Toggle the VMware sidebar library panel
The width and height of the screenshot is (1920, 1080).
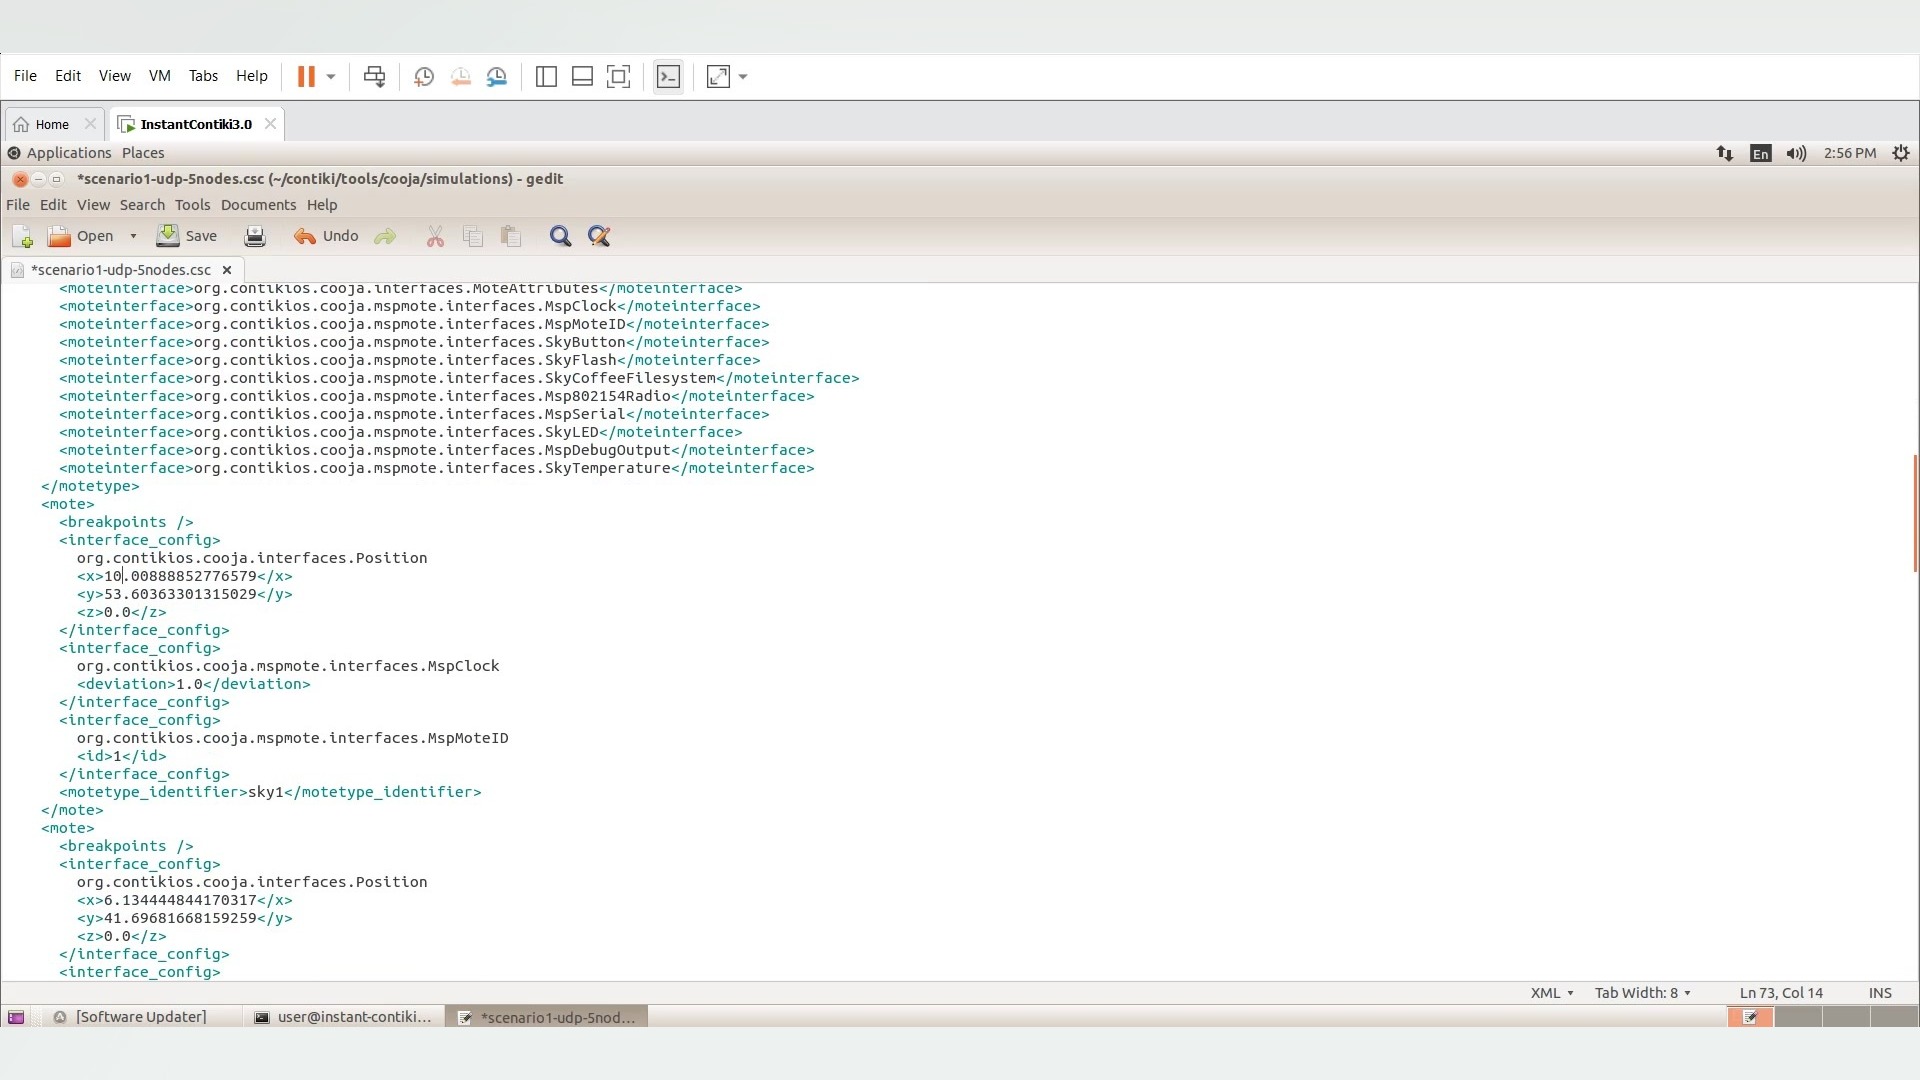click(546, 77)
